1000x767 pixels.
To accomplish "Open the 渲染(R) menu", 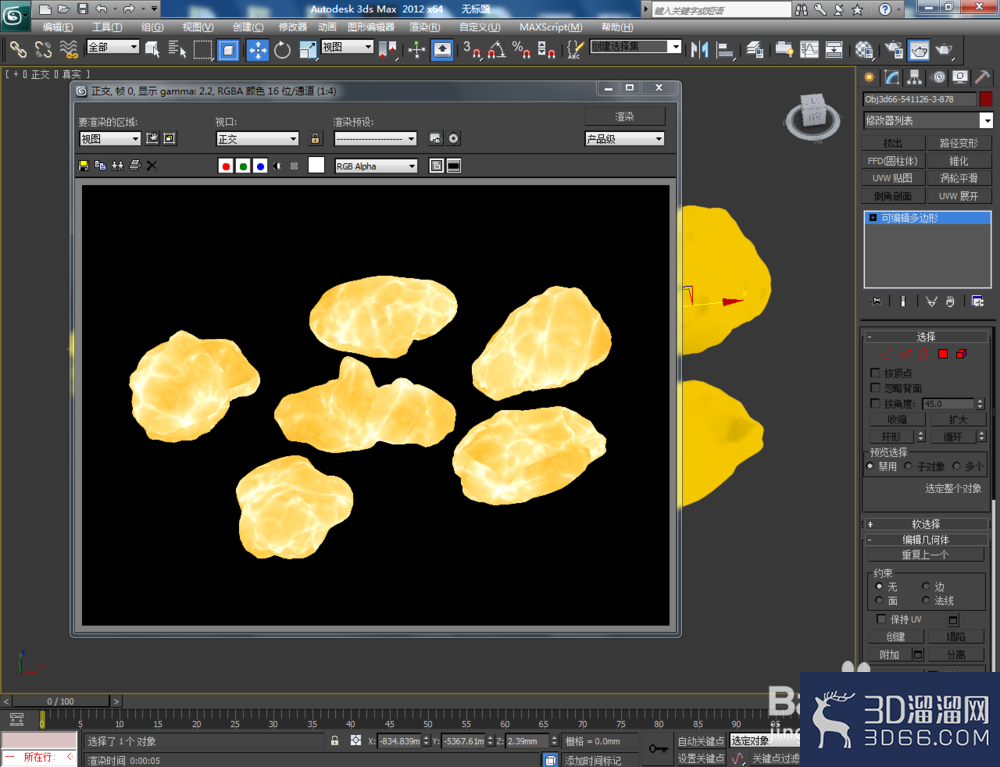I will (x=424, y=27).
